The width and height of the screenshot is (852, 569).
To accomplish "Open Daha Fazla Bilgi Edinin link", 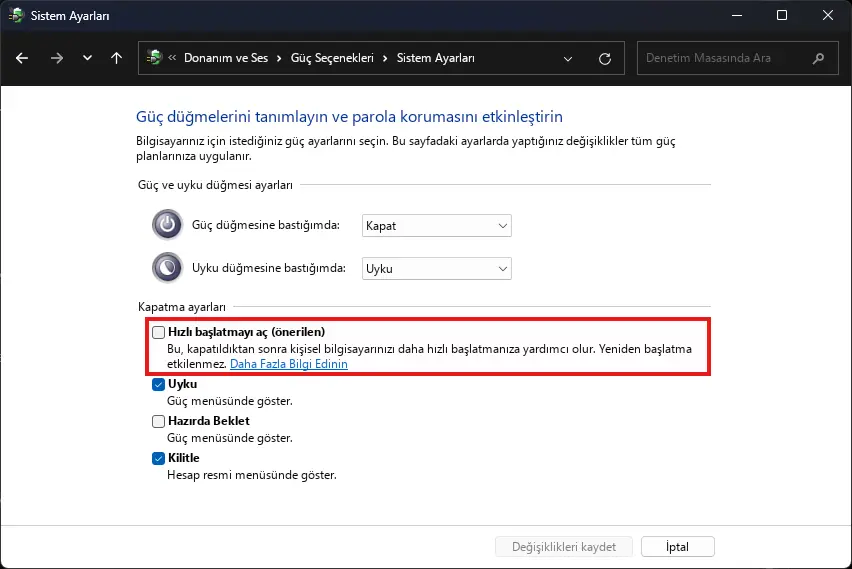I will (x=289, y=364).
